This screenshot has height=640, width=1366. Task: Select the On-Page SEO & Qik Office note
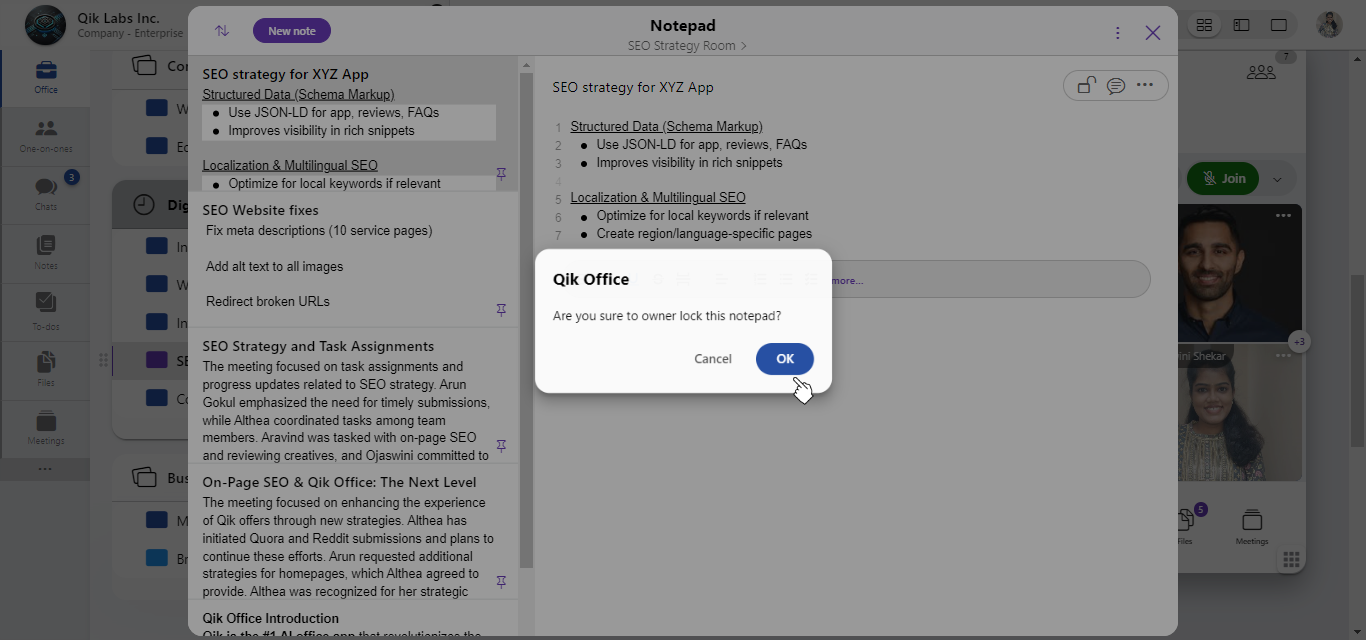[x=340, y=482]
